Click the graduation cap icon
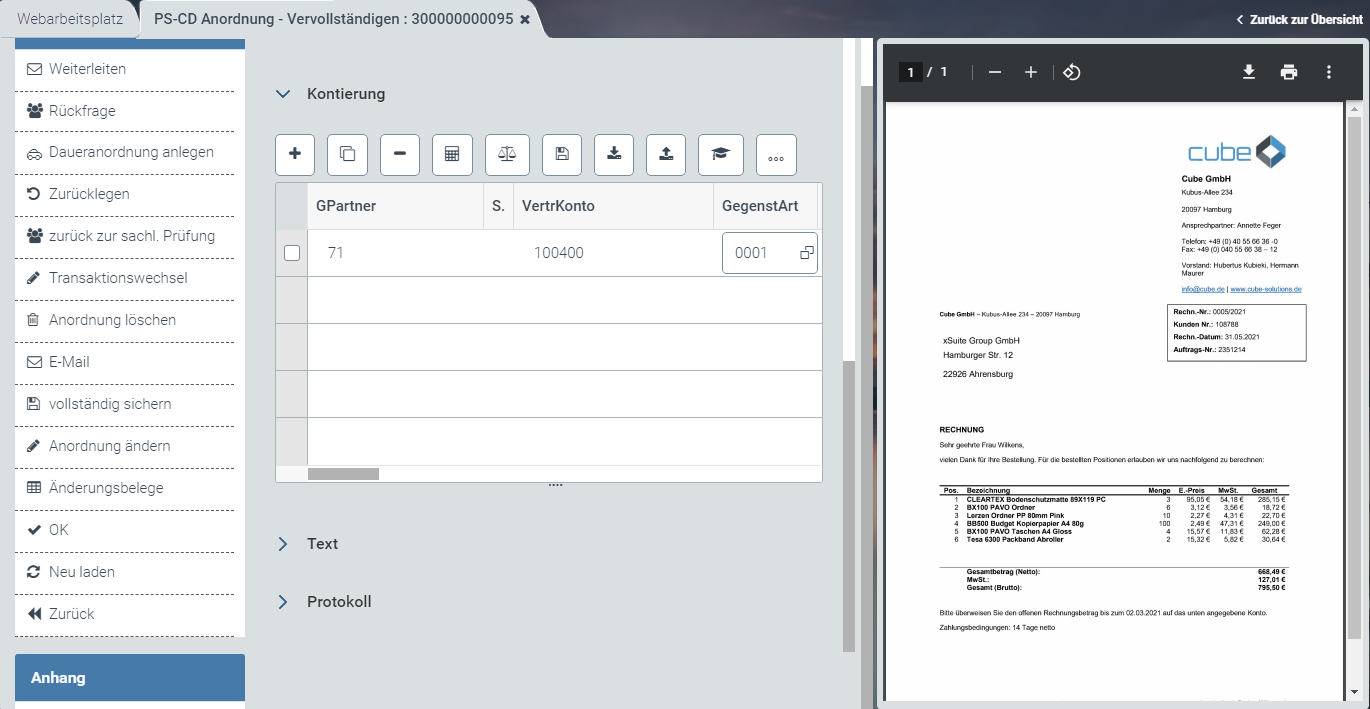The width and height of the screenshot is (1370, 709). [x=720, y=154]
